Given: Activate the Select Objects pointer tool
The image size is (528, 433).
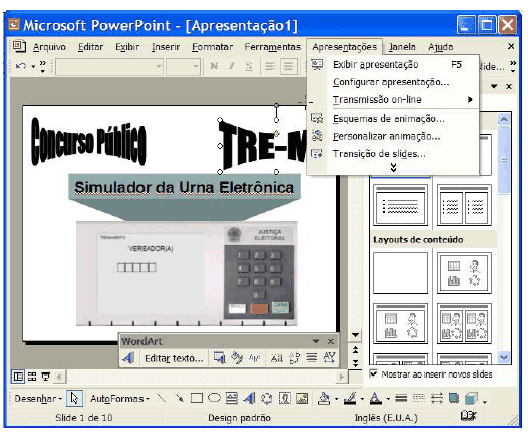Looking at the screenshot, I should point(74,399).
